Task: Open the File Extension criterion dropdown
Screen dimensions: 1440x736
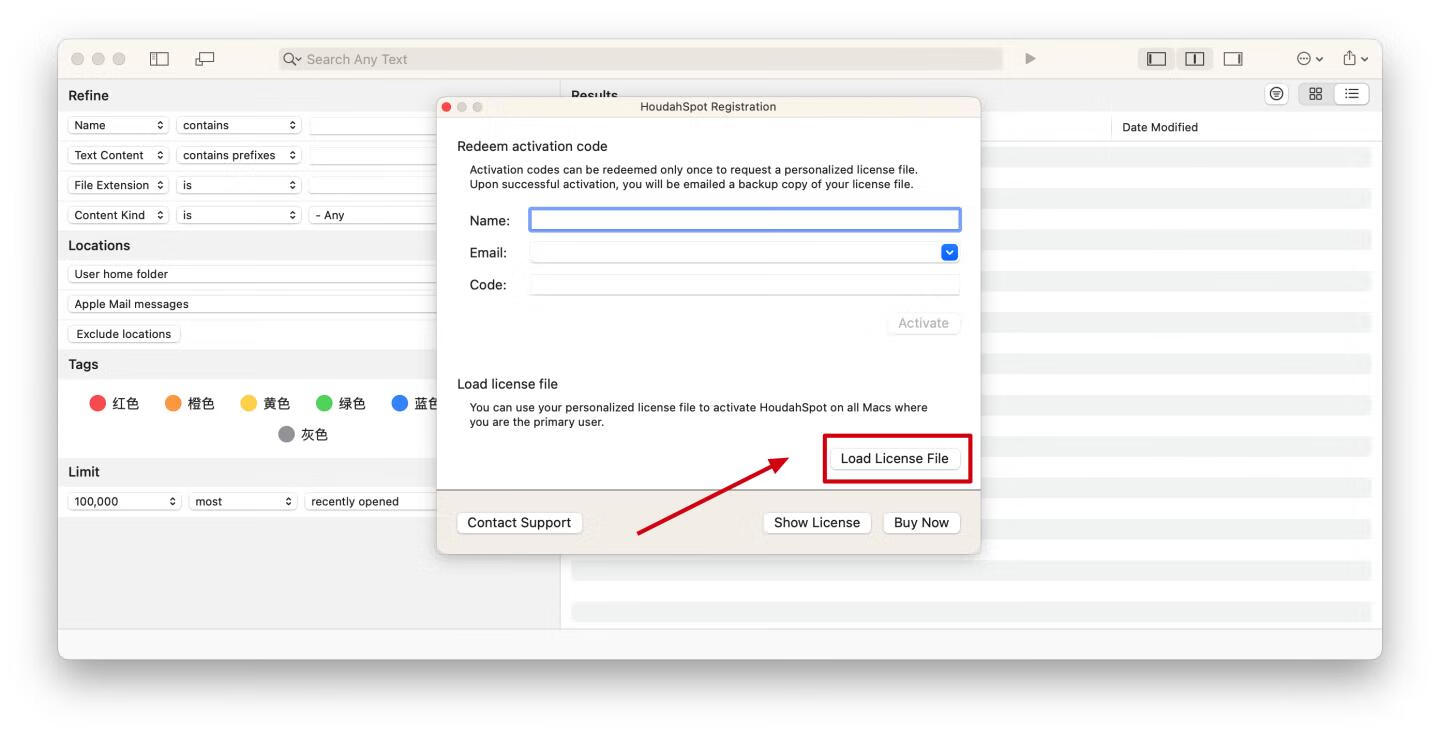Action: 118,185
